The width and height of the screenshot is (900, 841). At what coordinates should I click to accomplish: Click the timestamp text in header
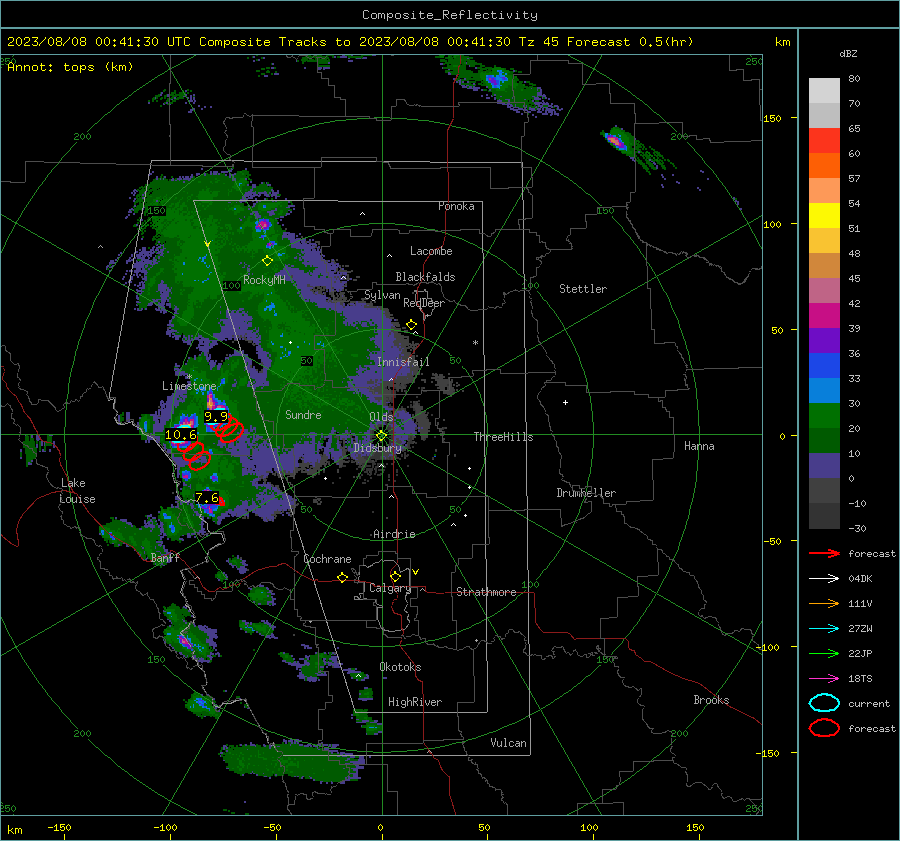[x=350, y=42]
